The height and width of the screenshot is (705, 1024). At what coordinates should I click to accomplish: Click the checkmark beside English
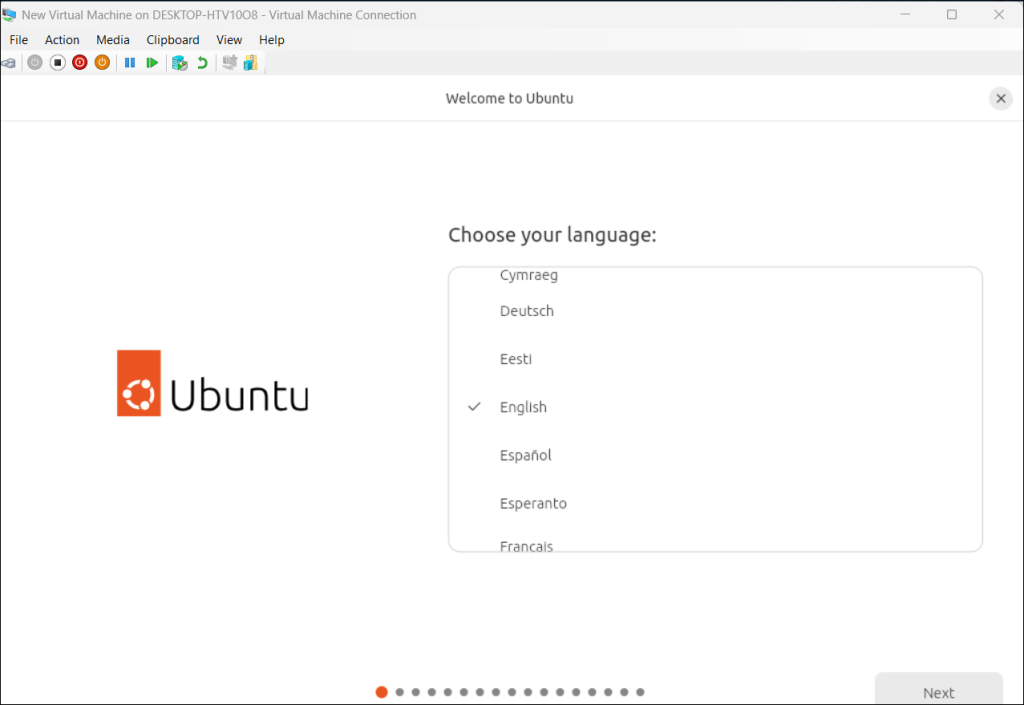click(474, 407)
